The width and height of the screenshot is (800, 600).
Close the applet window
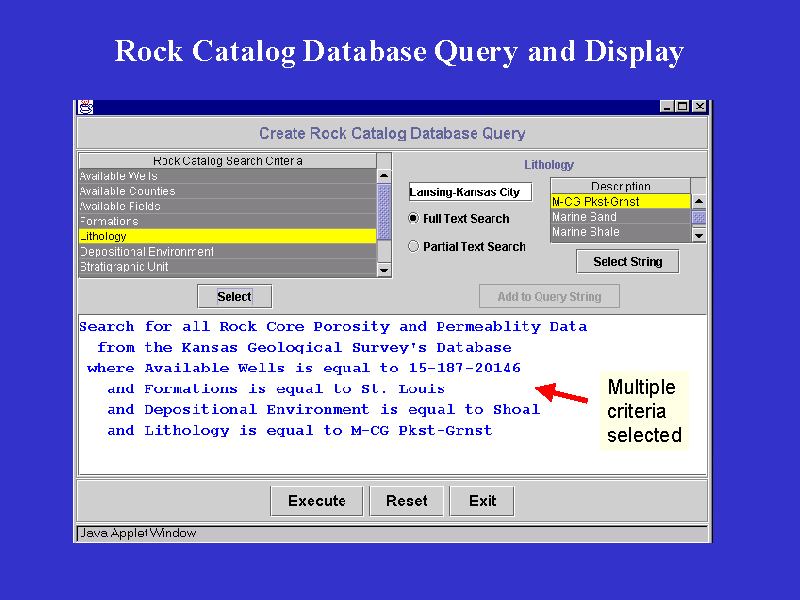(x=699, y=106)
